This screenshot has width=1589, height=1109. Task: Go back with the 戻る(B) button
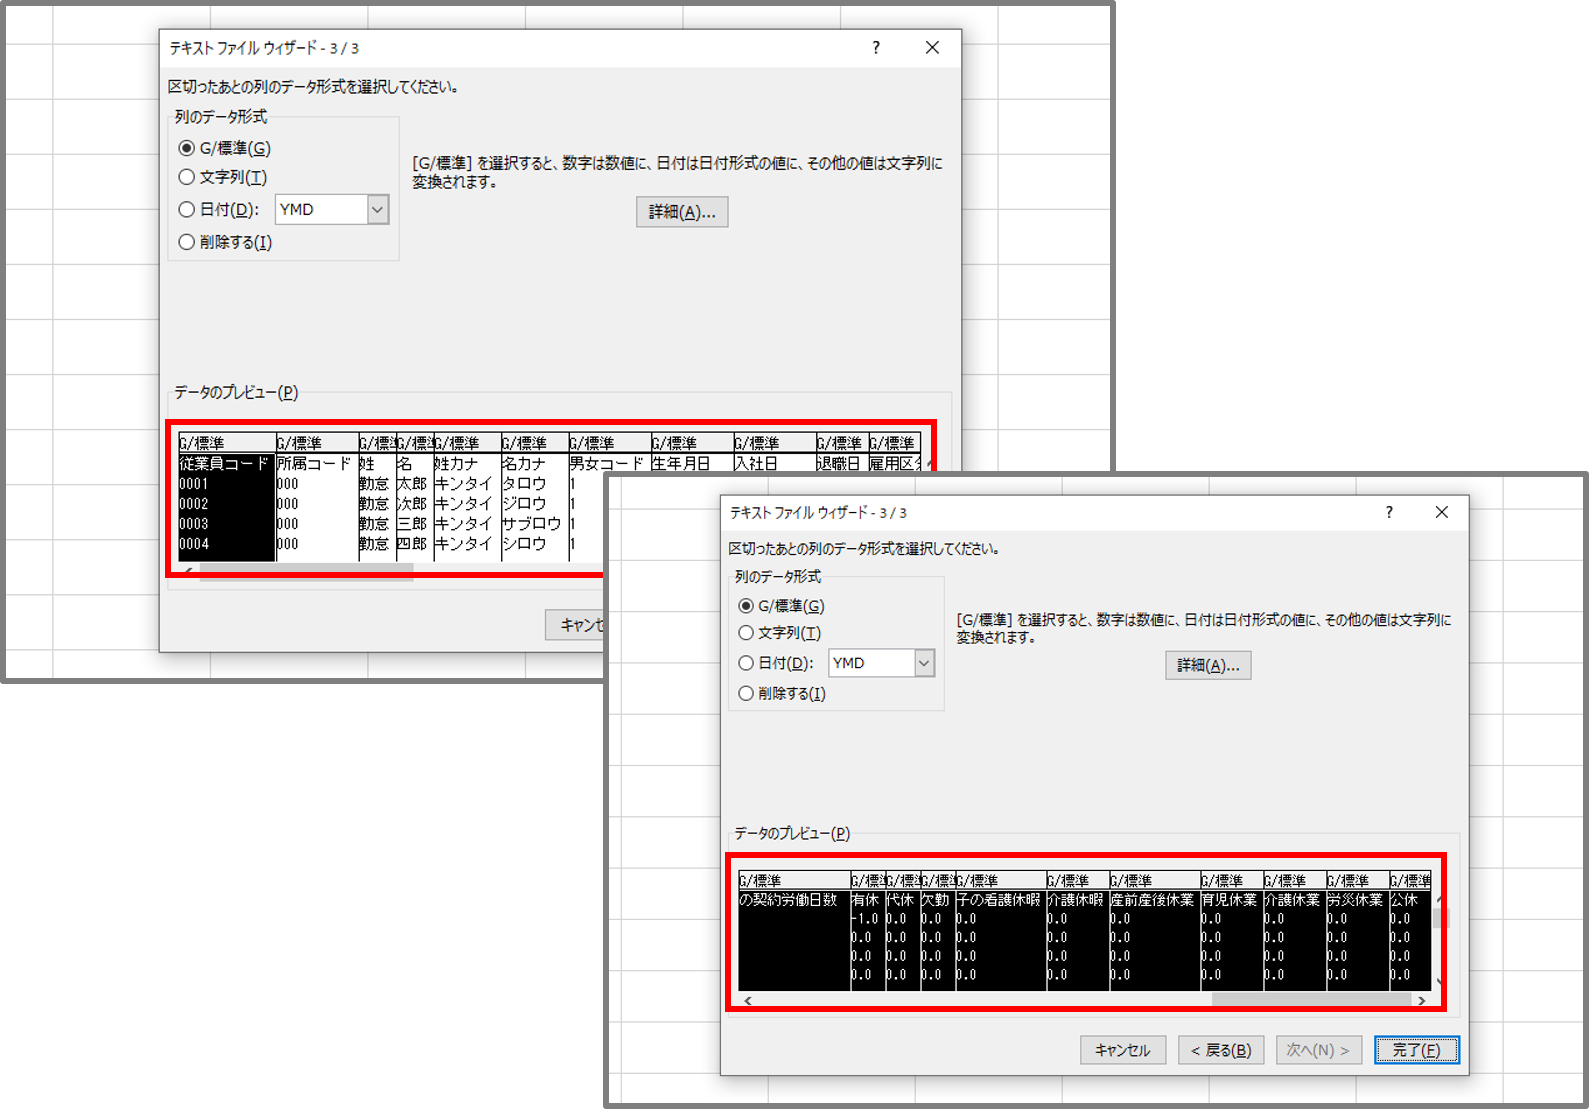coord(1220,1050)
